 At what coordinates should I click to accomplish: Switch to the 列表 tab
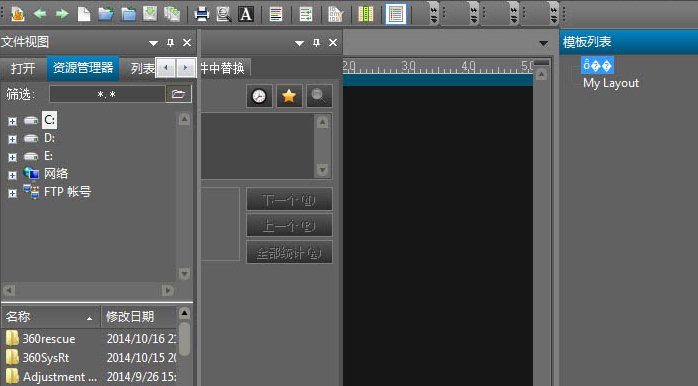142,68
